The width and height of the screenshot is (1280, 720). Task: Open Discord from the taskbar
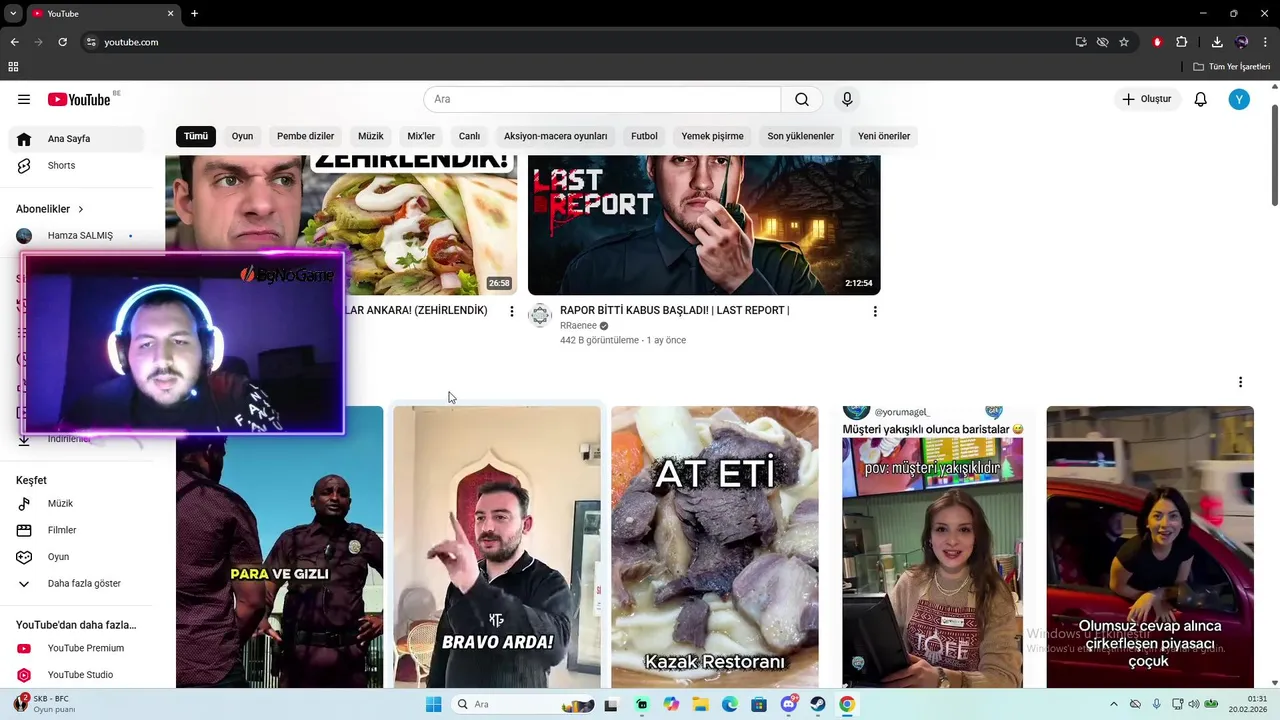(x=789, y=704)
